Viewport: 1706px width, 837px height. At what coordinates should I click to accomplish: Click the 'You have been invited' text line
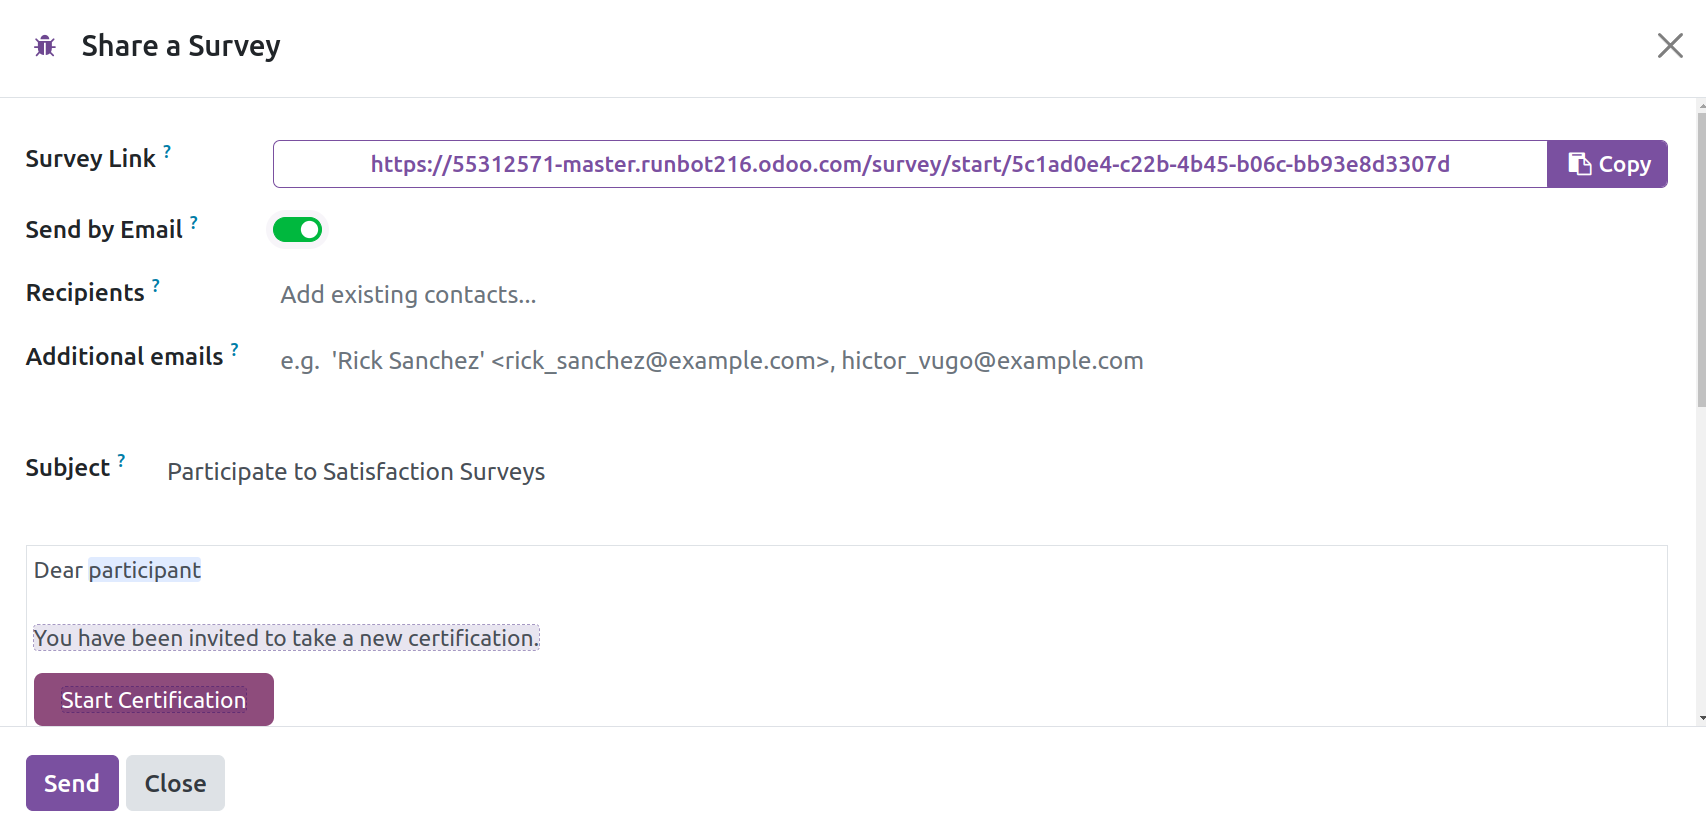[x=286, y=638]
